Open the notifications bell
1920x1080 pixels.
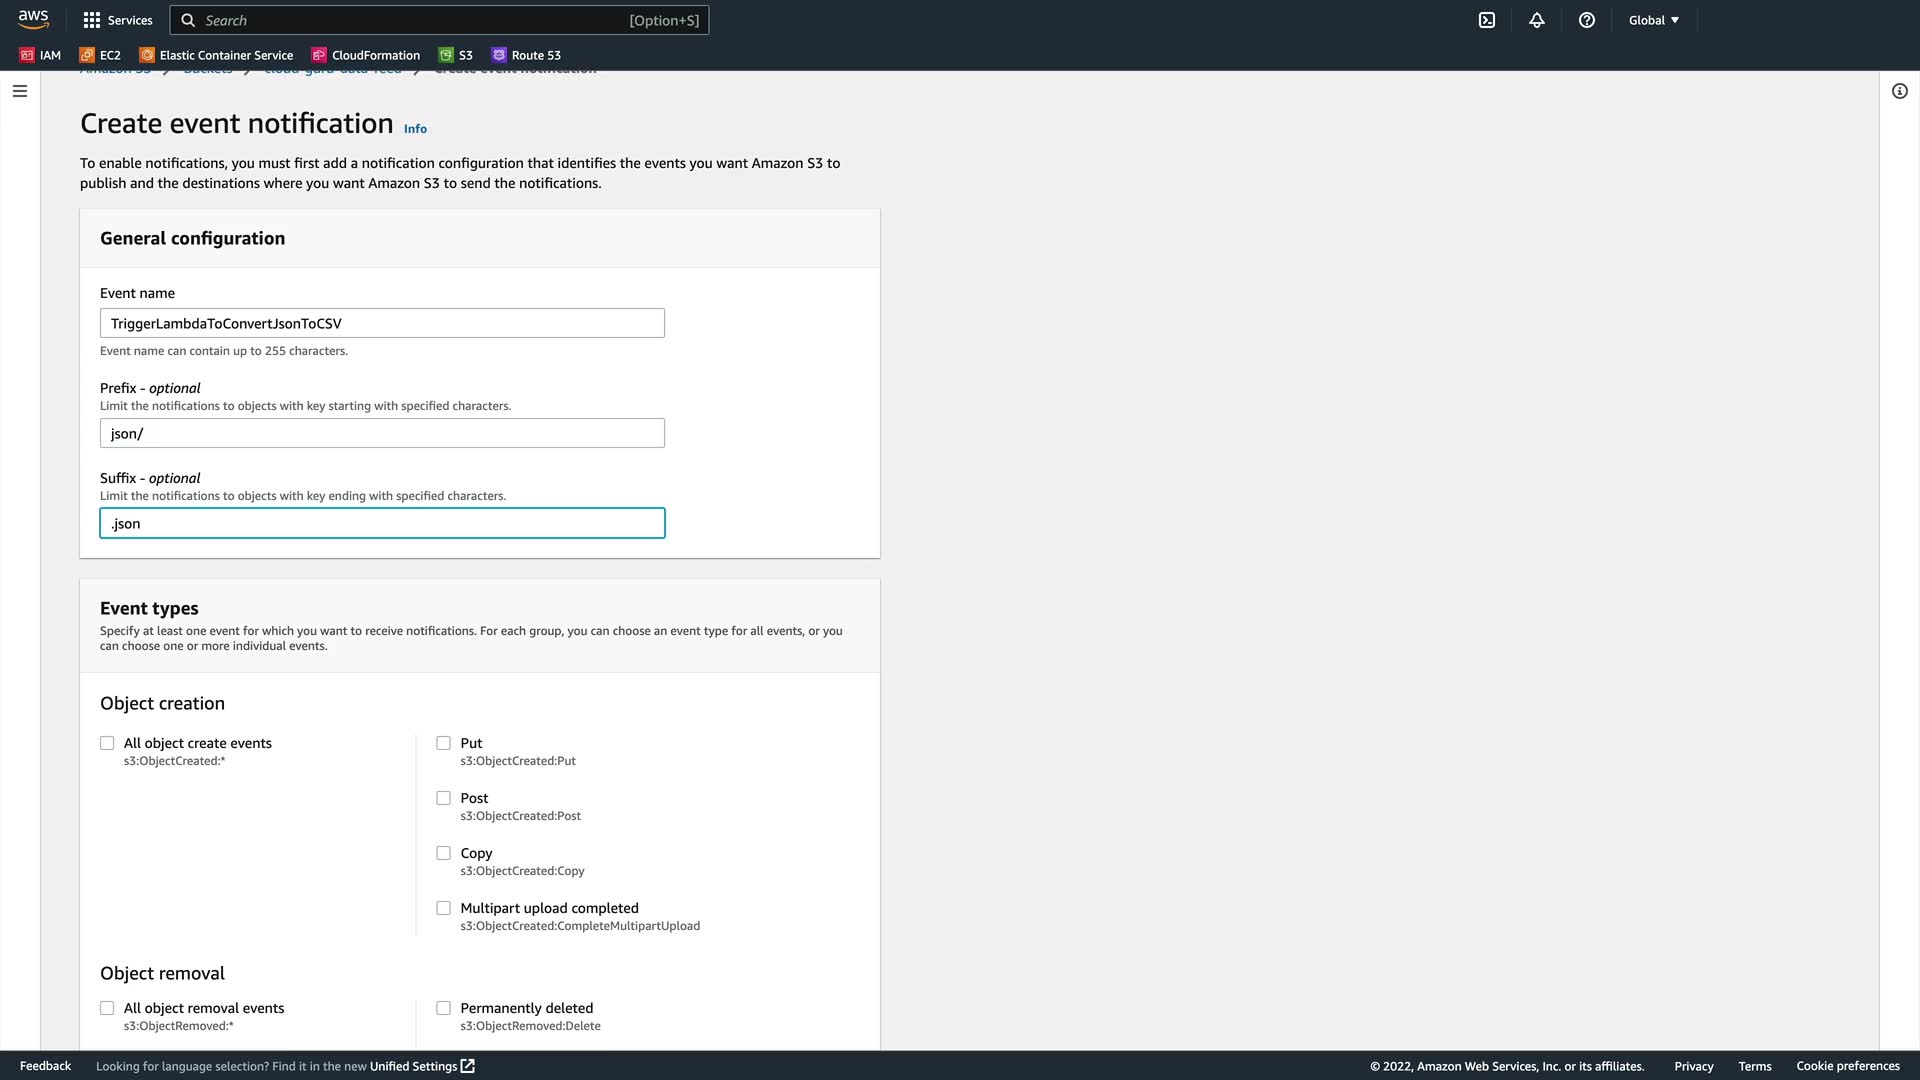[1537, 20]
